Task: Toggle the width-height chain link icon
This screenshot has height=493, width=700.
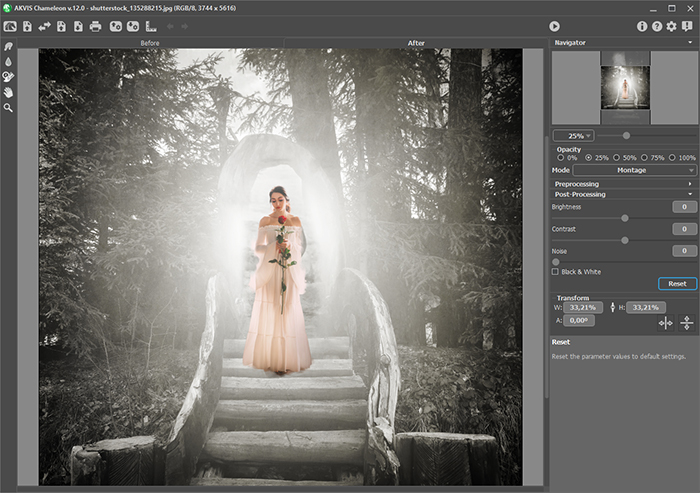Action: pyautogui.click(x=612, y=307)
